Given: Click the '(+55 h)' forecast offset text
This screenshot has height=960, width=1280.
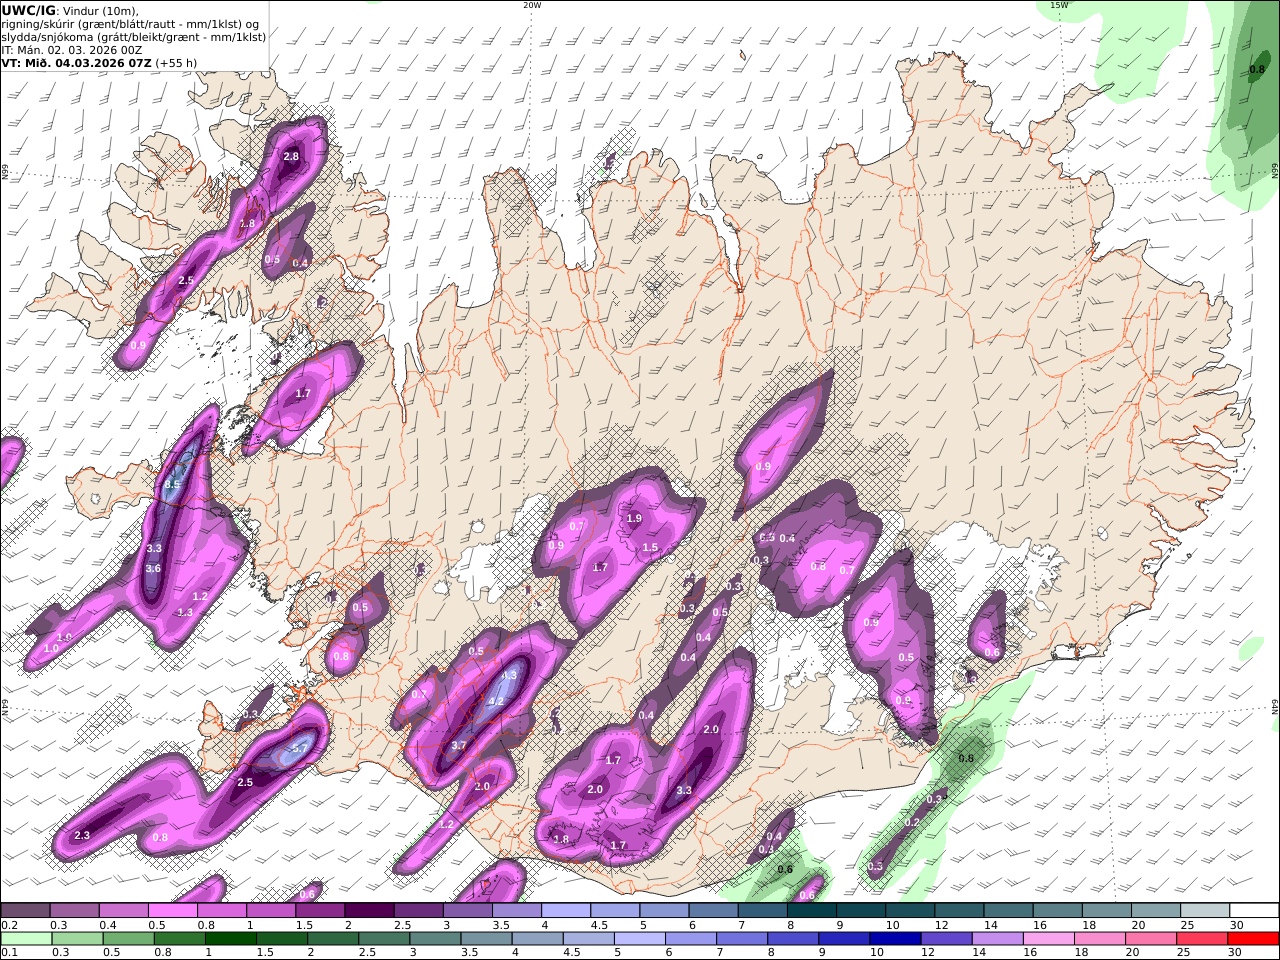Looking at the screenshot, I should click(x=176, y=62).
